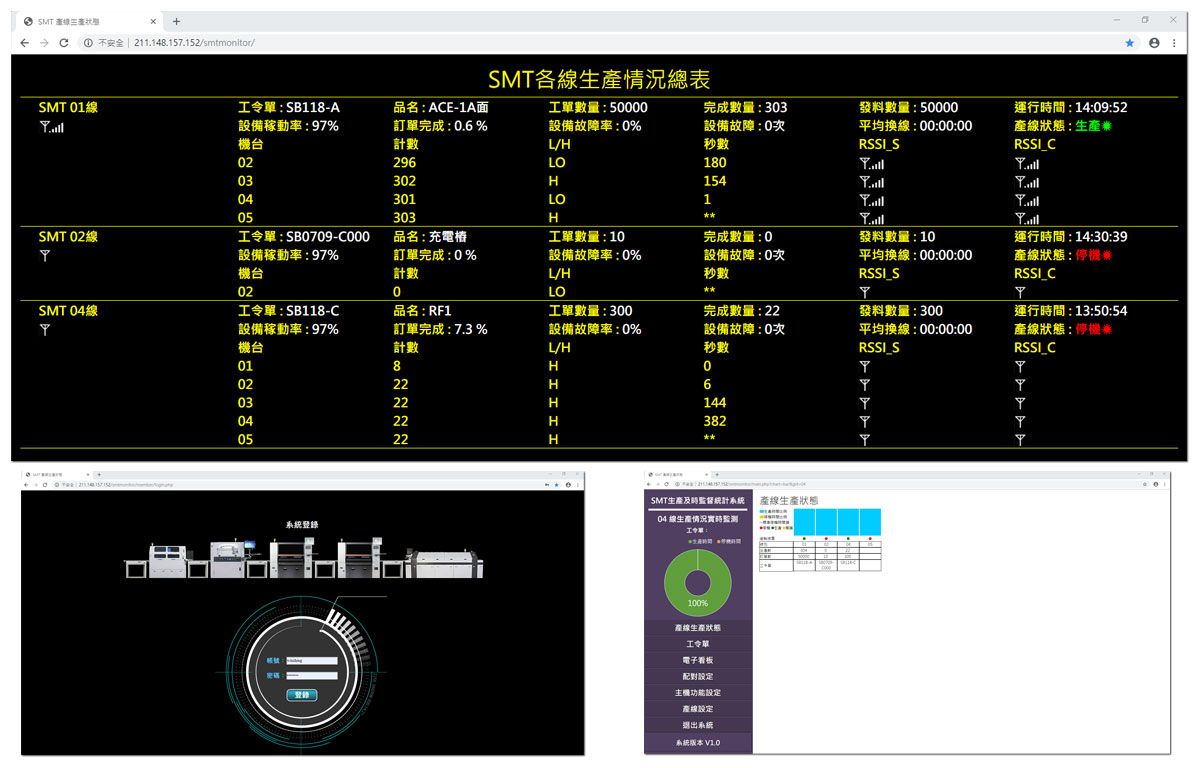Select 產線生產狀態 in purple sidebar
The width and height of the screenshot is (1200, 768).
(697, 628)
